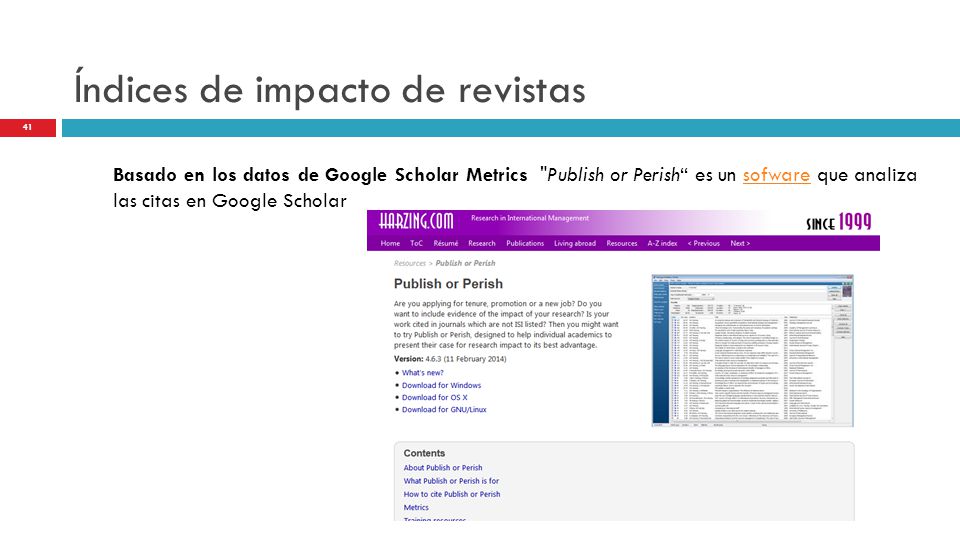Screen dimensions: 960x540
Task: Open the 'sofware' hyperlink in the slide text
Action: pyautogui.click(x=776, y=175)
